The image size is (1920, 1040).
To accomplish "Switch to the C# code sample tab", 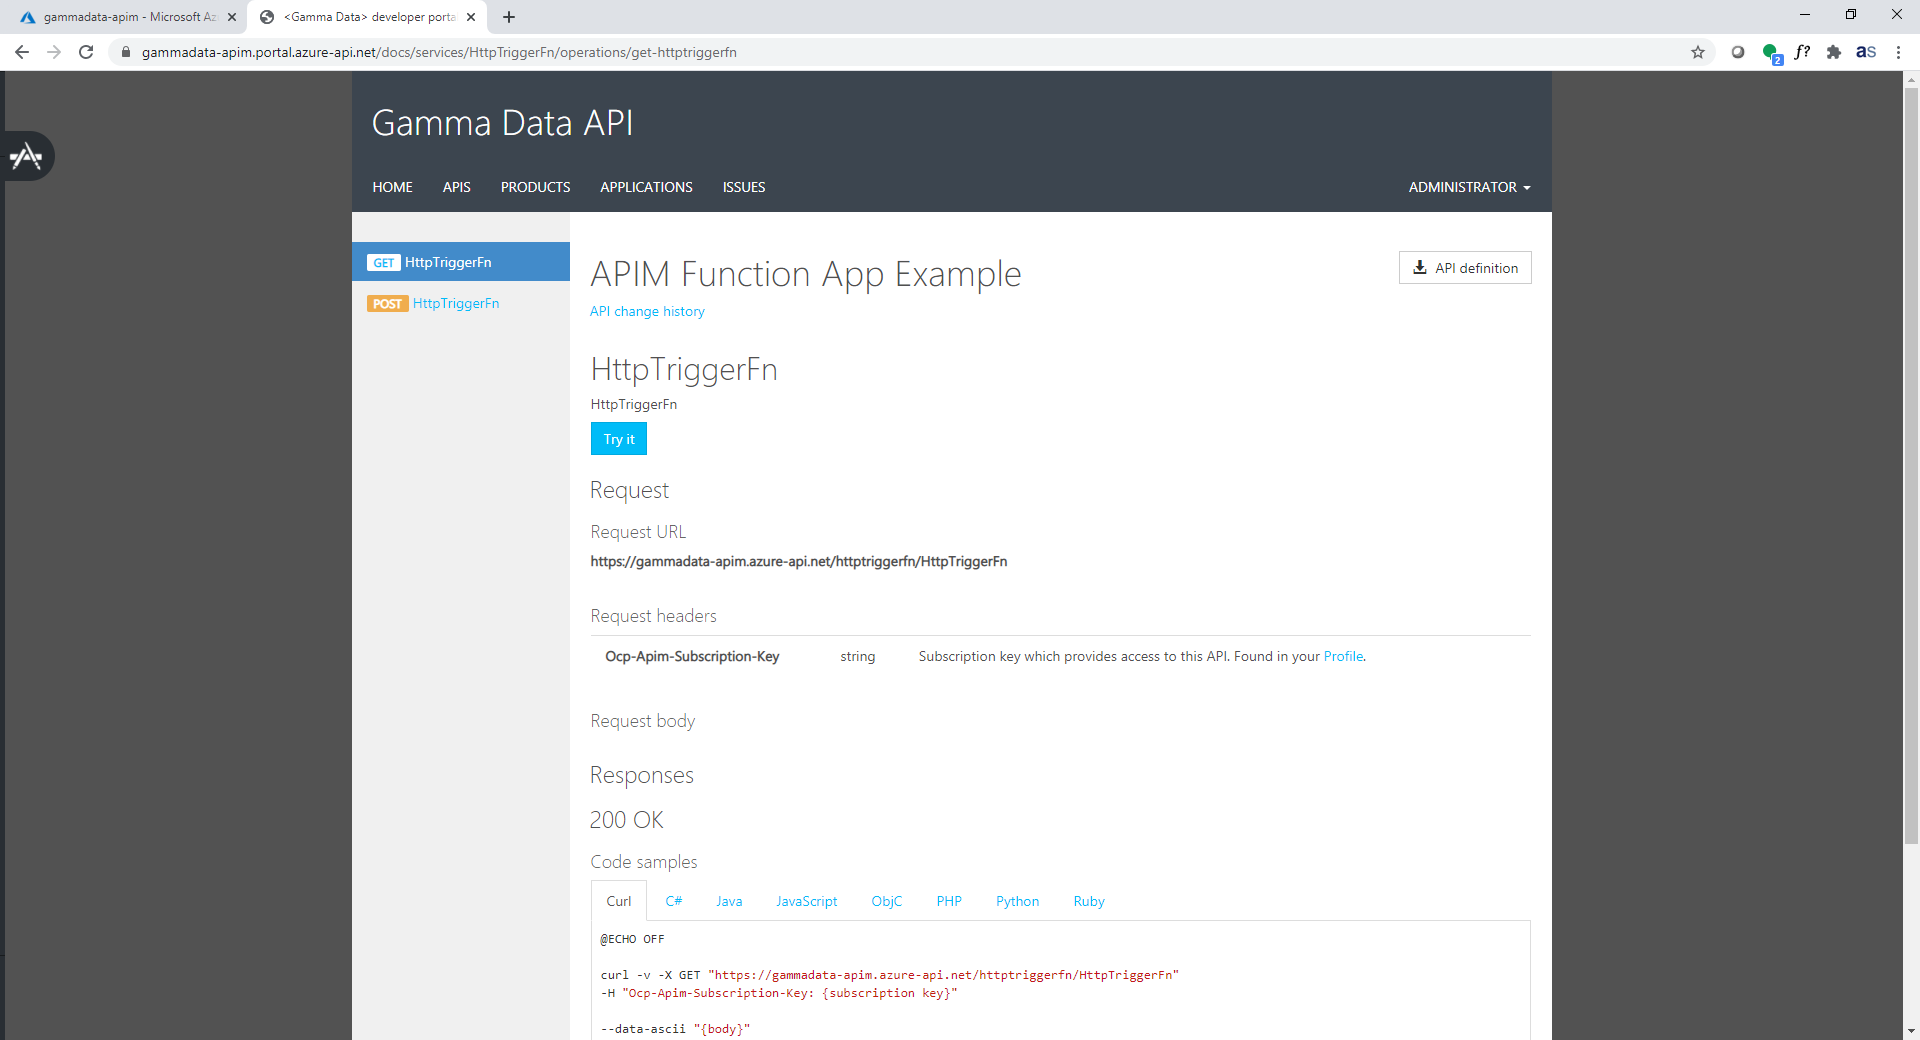I will (x=674, y=901).
